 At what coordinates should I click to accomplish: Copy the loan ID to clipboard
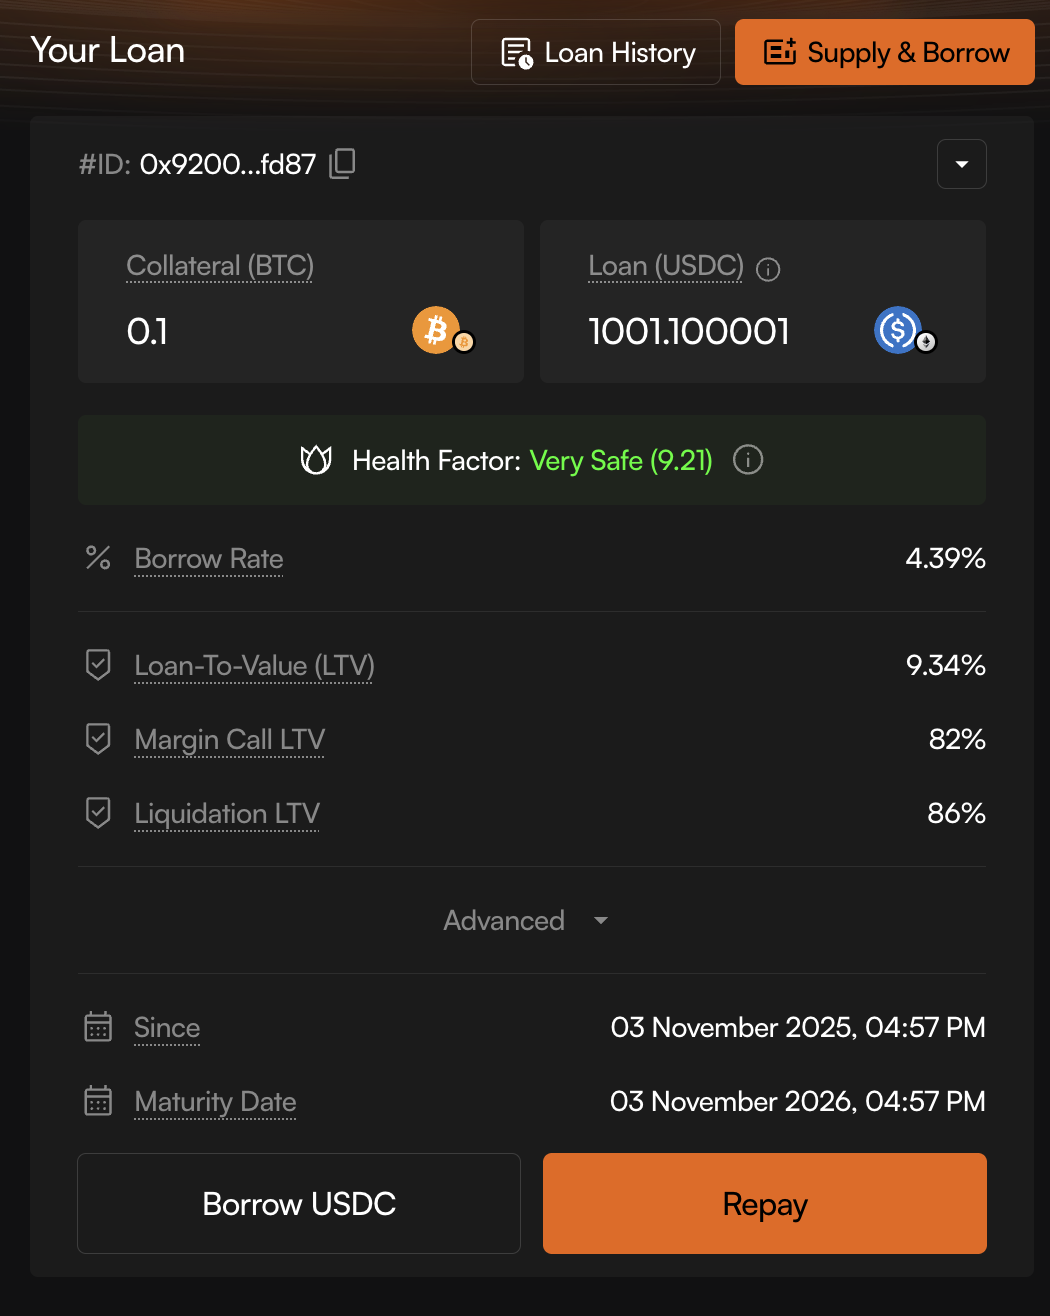(343, 163)
